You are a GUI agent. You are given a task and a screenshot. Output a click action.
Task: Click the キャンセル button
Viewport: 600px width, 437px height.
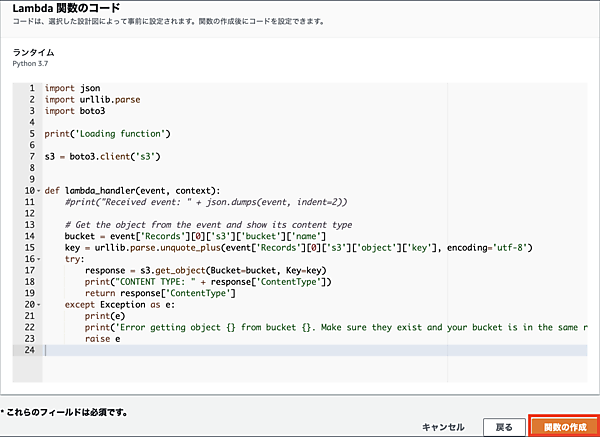(x=443, y=427)
